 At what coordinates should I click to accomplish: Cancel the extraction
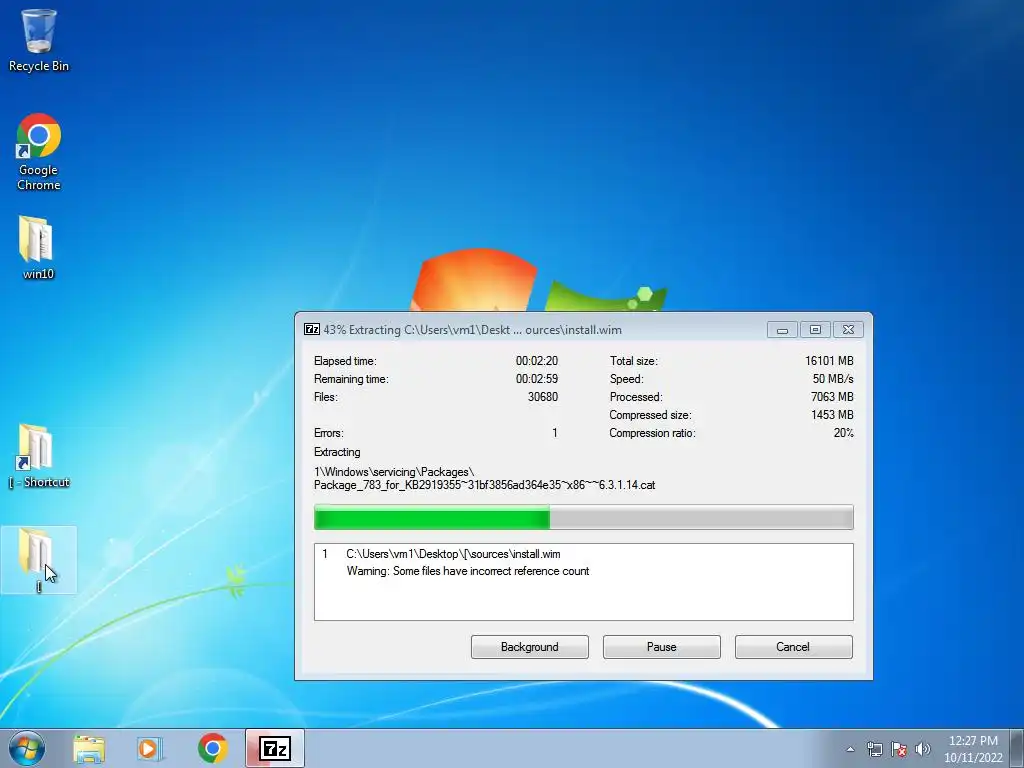click(x=793, y=647)
